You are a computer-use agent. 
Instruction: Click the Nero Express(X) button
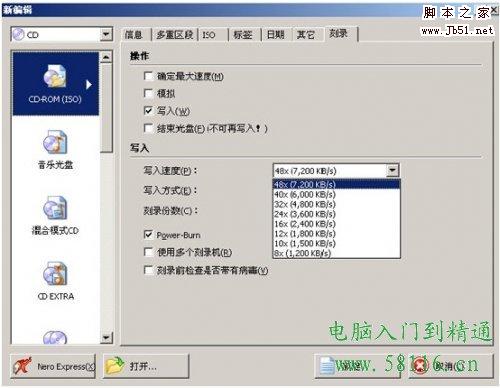[53, 366]
